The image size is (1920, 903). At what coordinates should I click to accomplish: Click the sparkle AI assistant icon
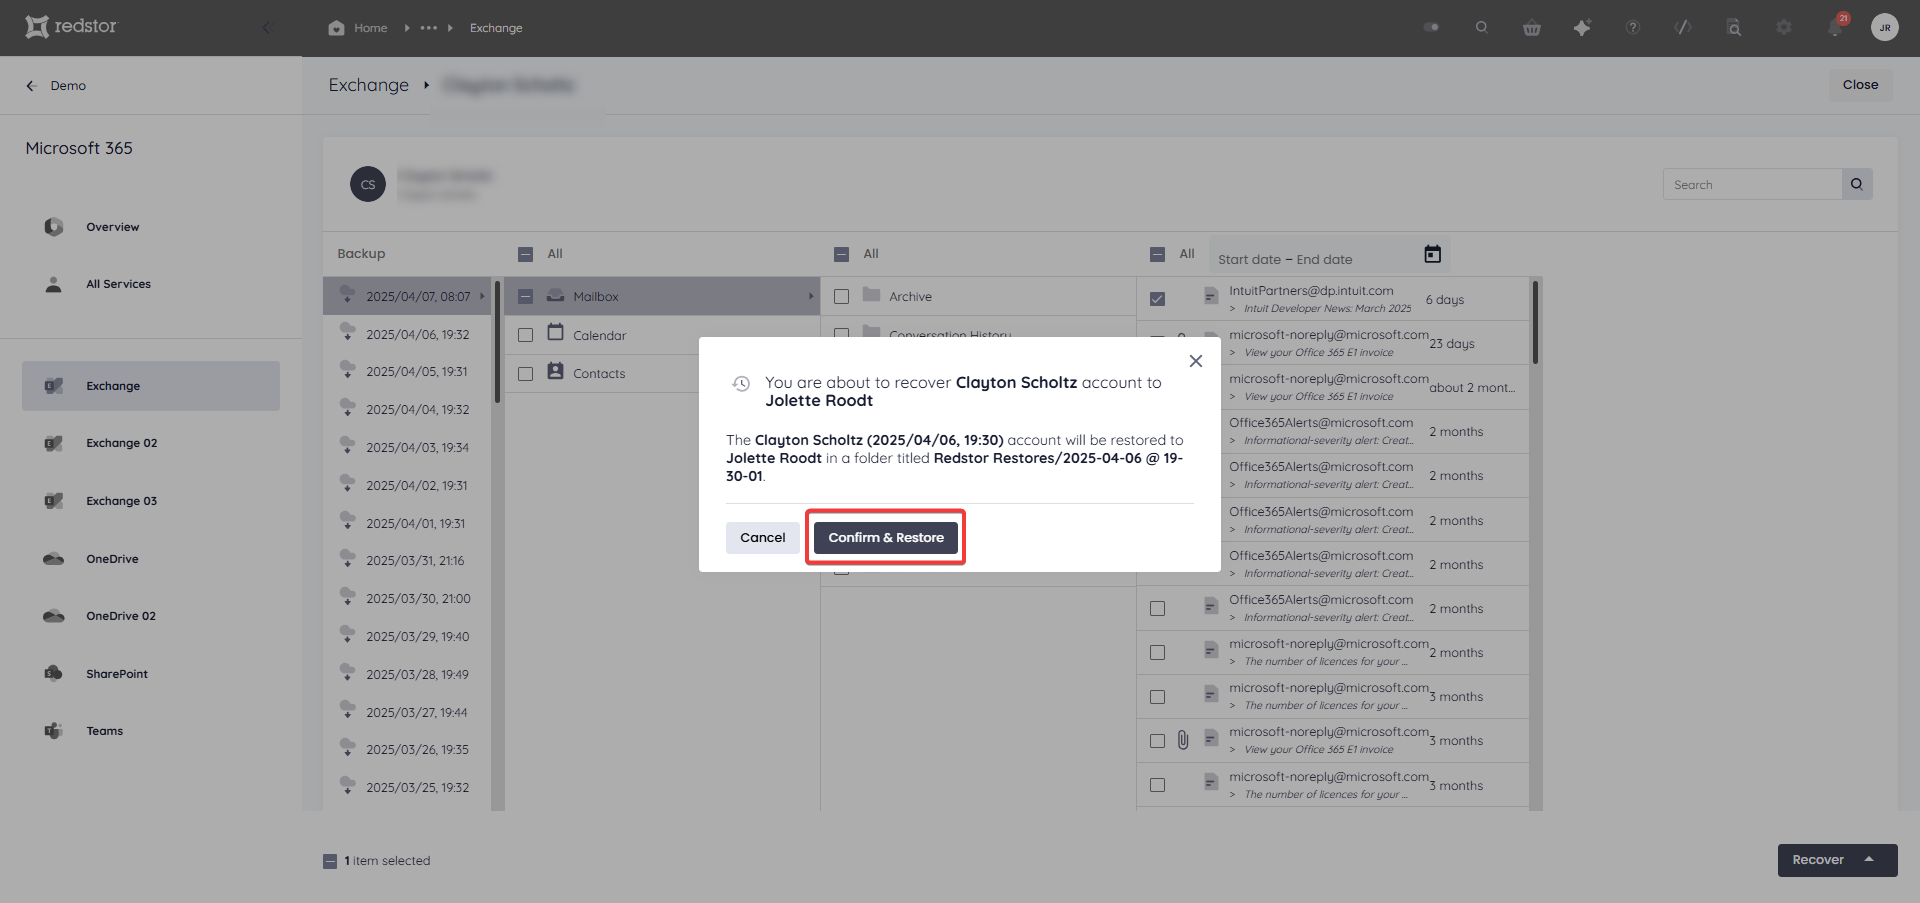coord(1582,28)
